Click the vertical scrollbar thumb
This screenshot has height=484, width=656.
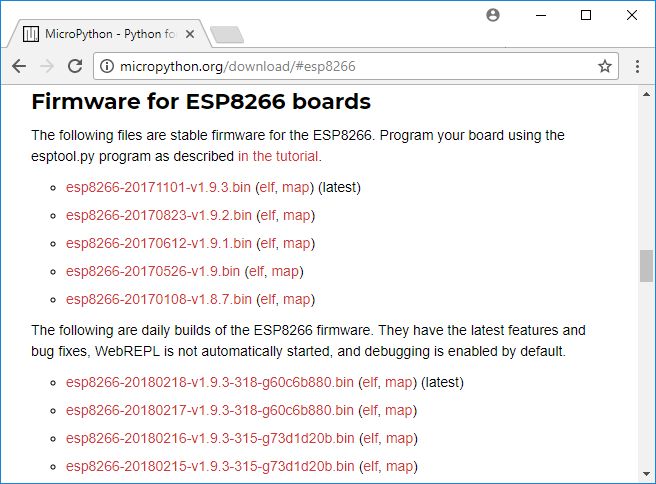coord(646,266)
